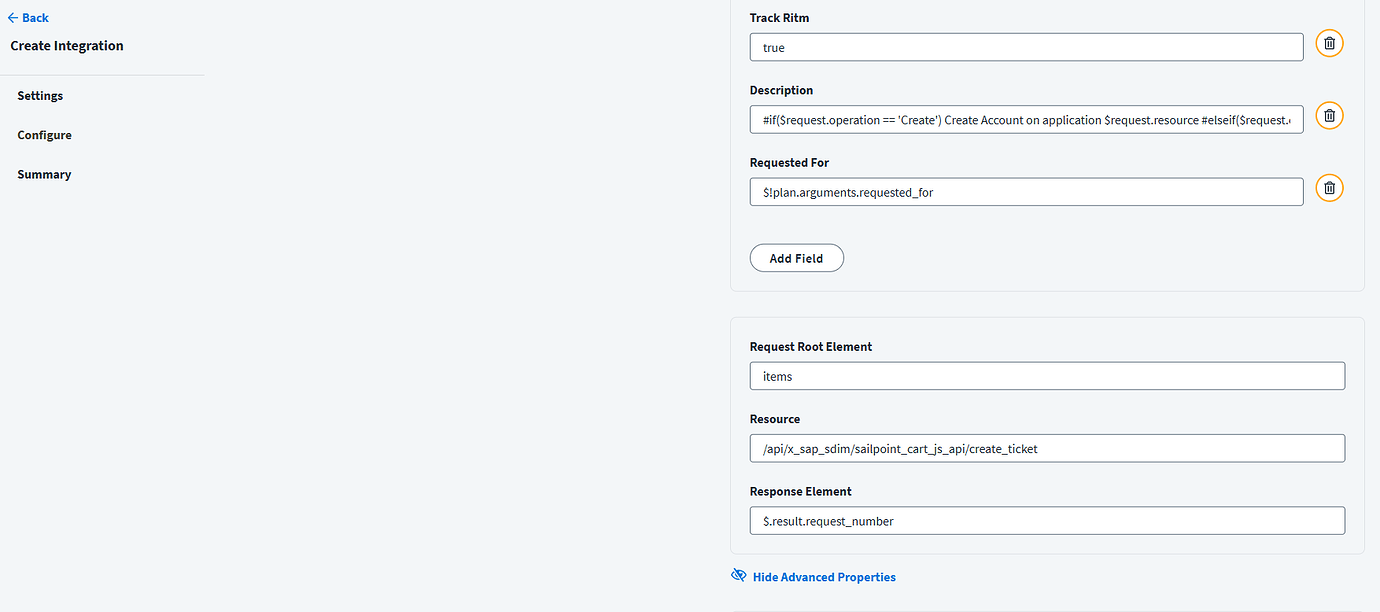Viewport: 1380px width, 612px height.
Task: Delete the Track Ritm field using trash icon
Action: [x=1329, y=43]
